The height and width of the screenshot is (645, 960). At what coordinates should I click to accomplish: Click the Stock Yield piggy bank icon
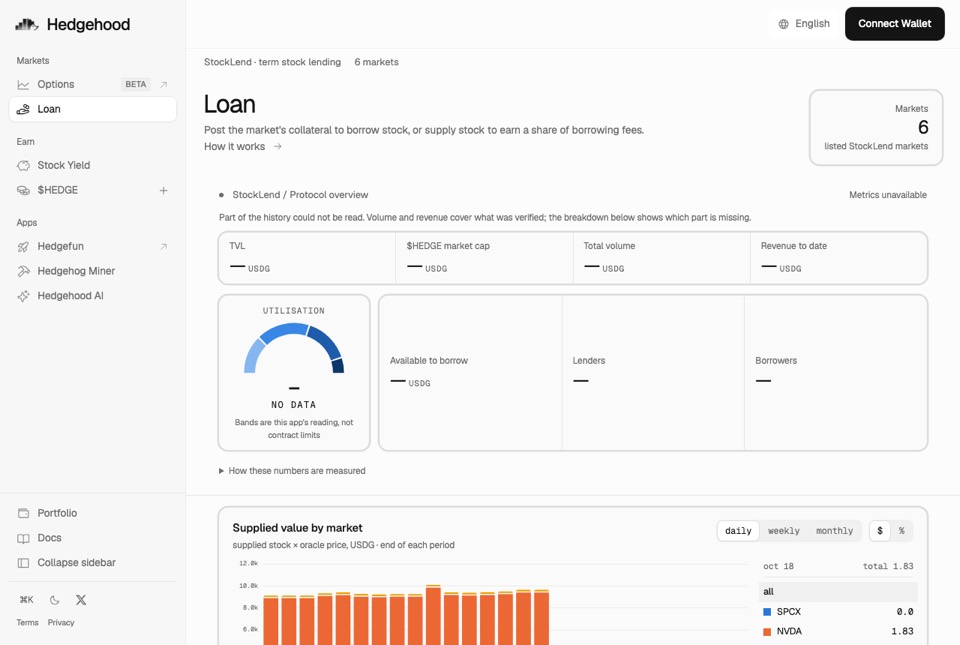point(23,165)
